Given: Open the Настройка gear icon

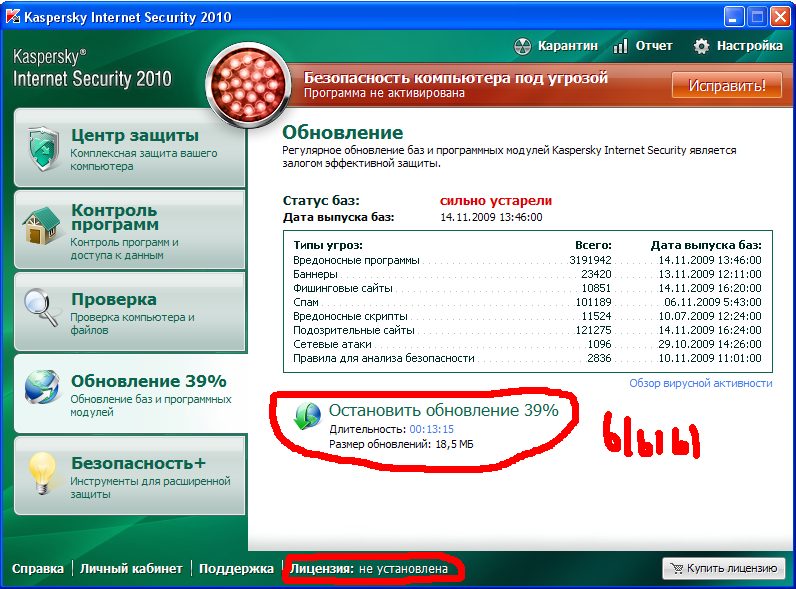Looking at the screenshot, I should click(x=702, y=46).
